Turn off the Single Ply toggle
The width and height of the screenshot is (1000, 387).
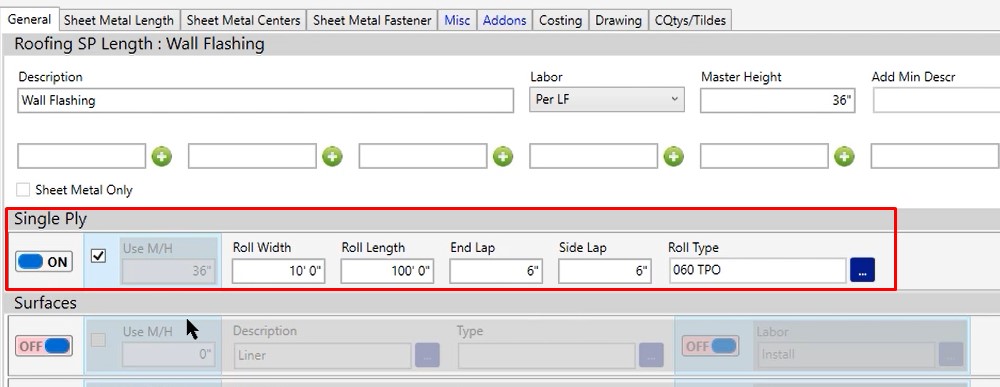[44, 261]
